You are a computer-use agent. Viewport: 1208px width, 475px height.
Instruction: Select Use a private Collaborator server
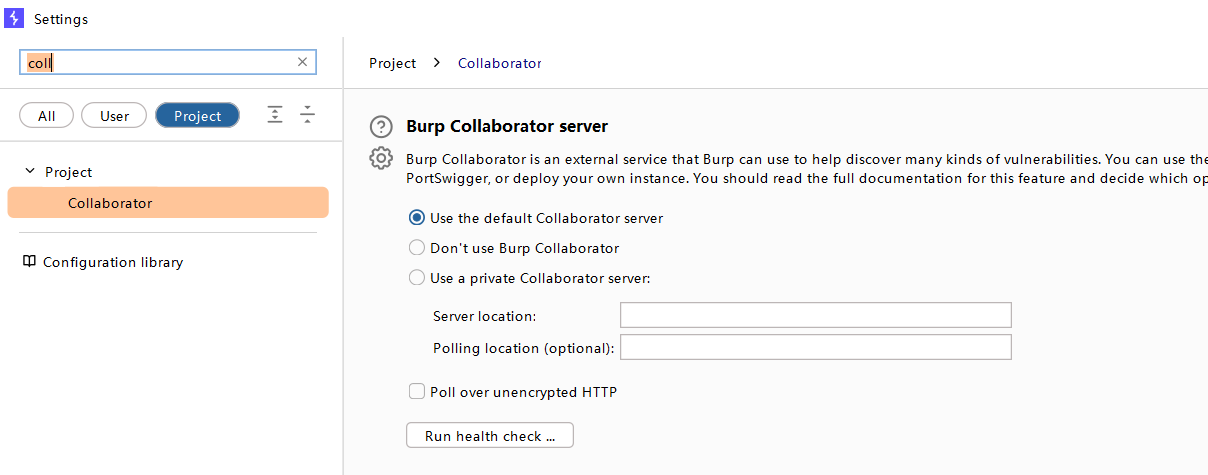point(417,278)
